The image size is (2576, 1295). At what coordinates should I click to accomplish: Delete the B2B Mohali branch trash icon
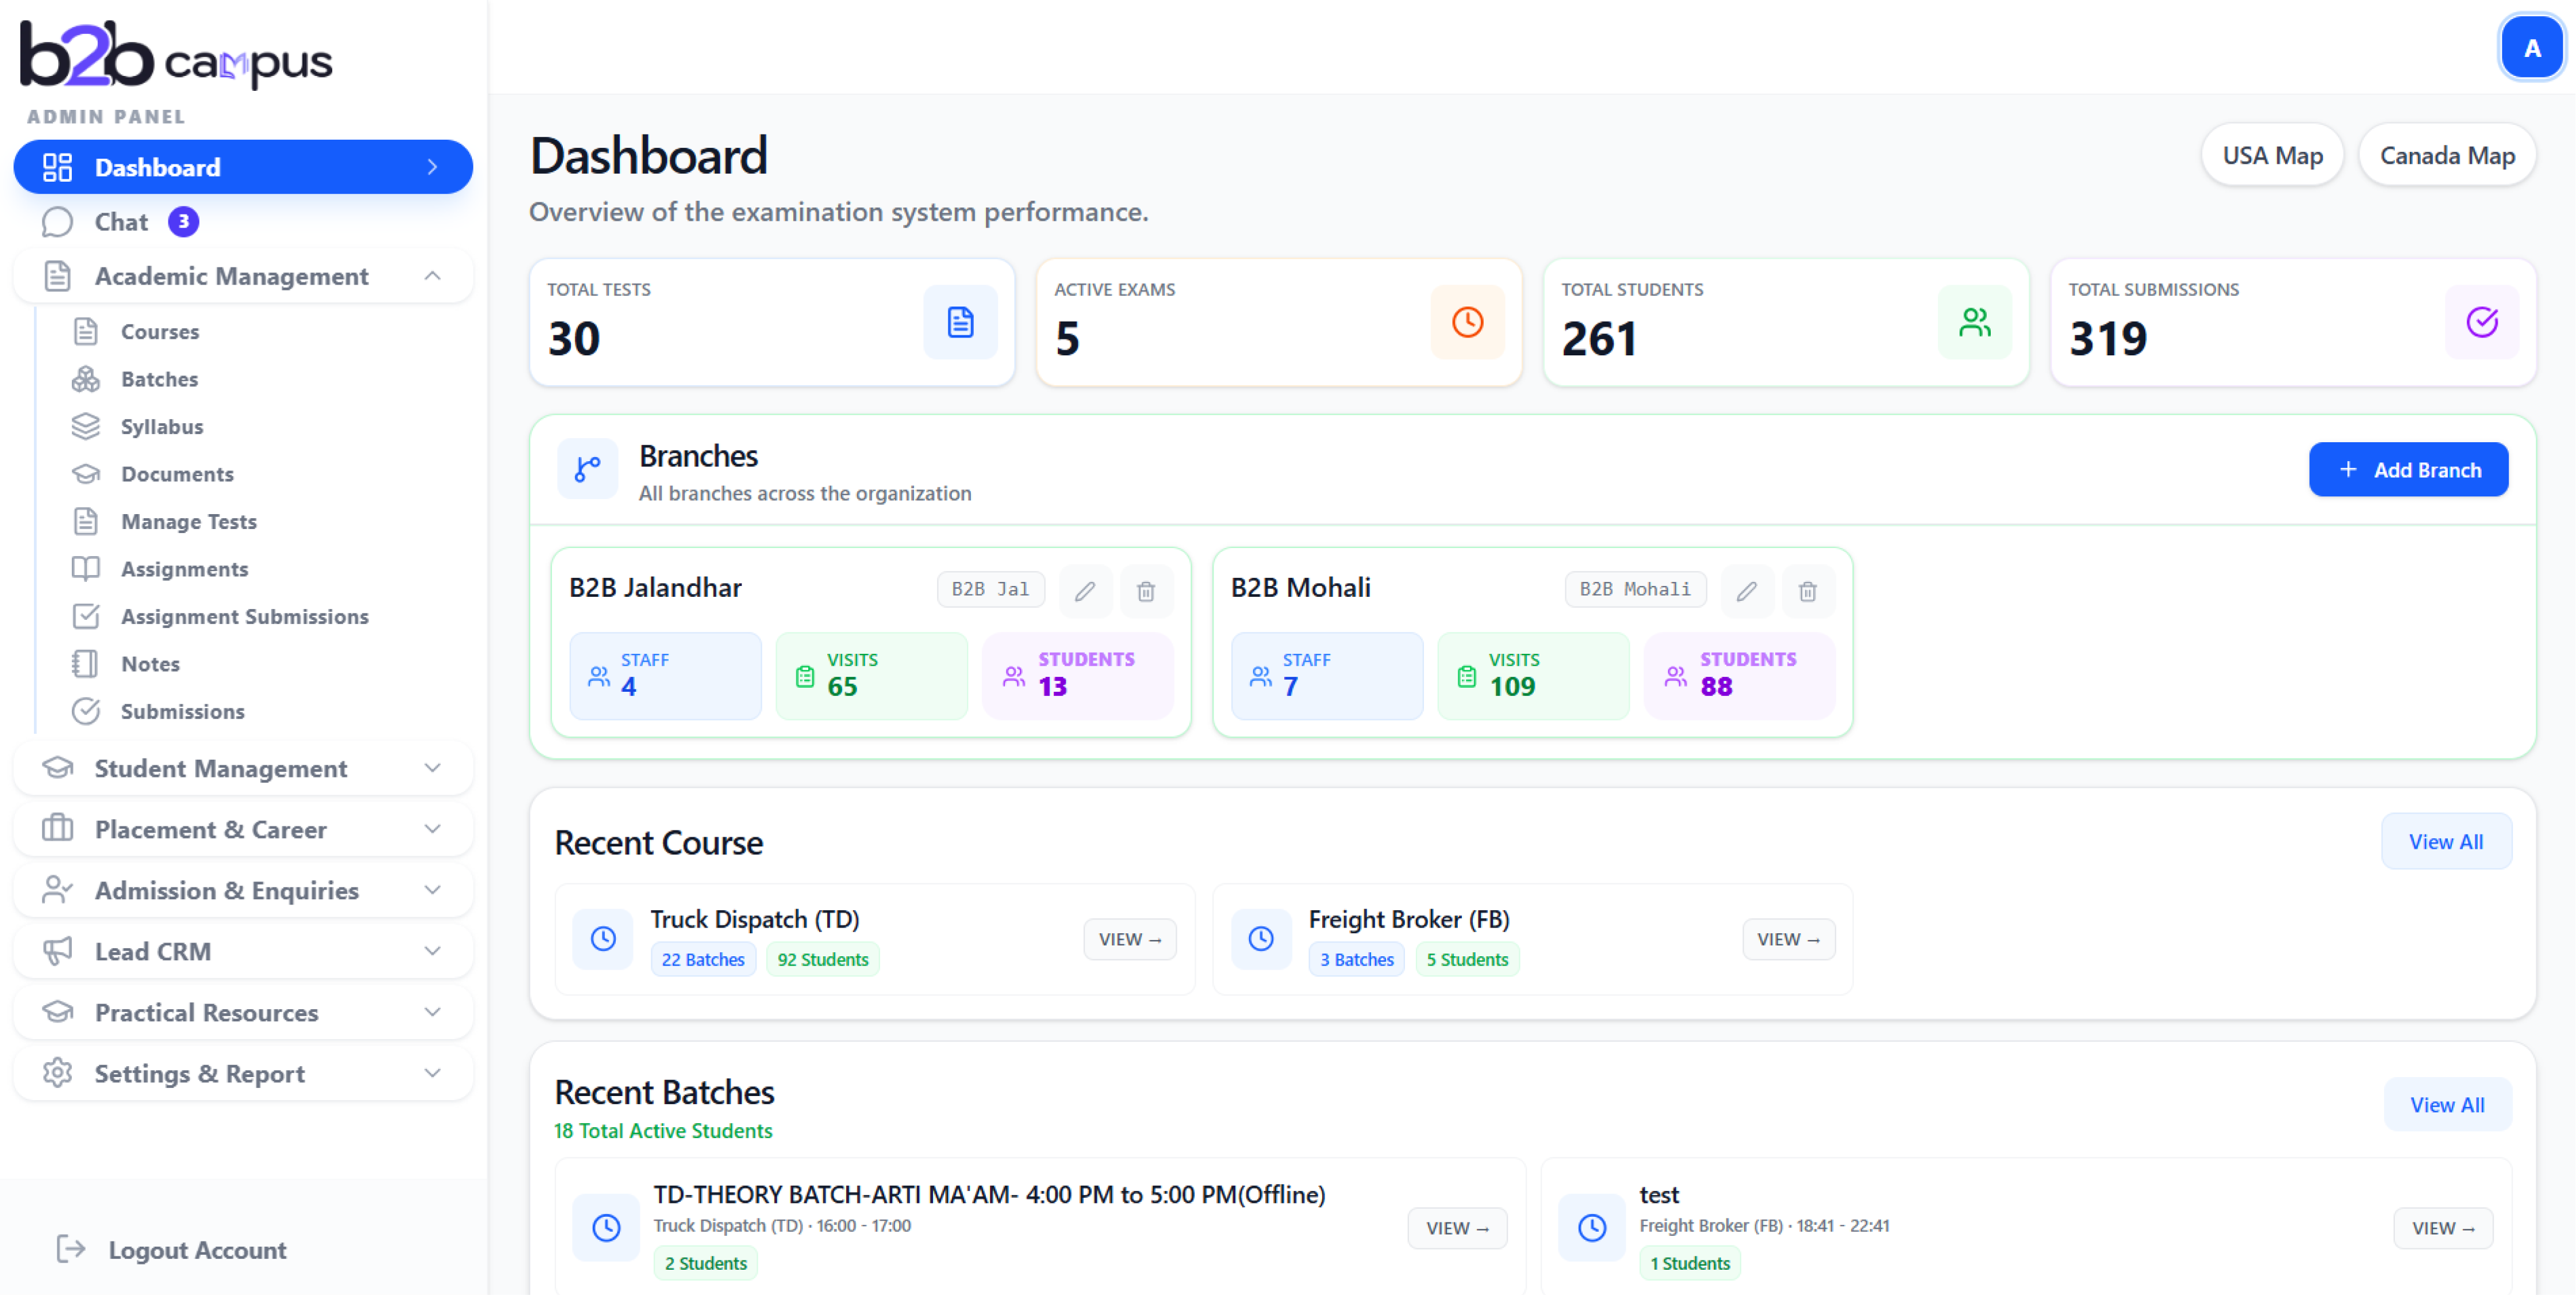click(1807, 591)
